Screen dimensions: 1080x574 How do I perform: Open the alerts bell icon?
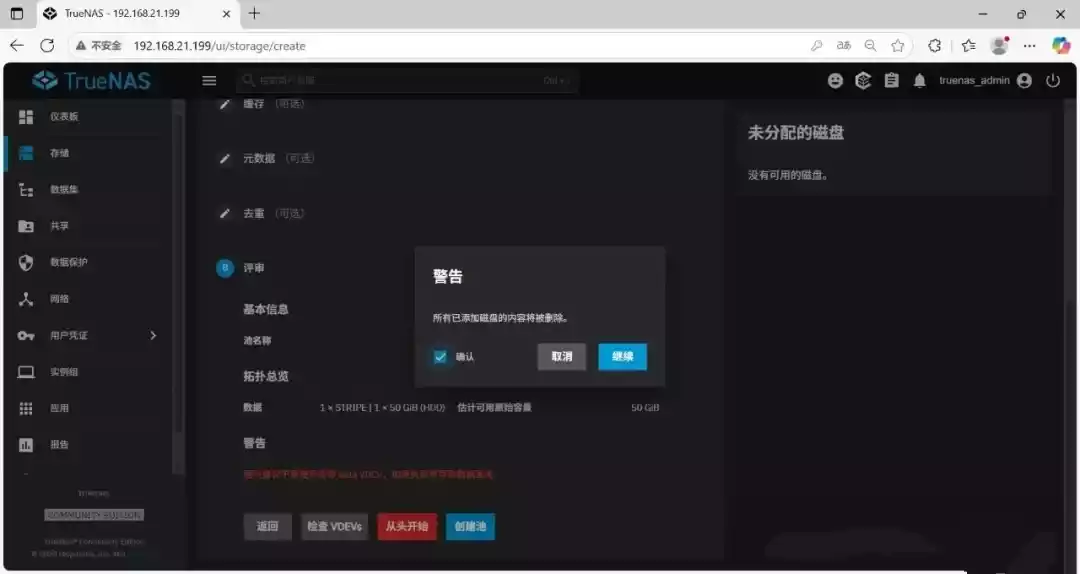[920, 81]
